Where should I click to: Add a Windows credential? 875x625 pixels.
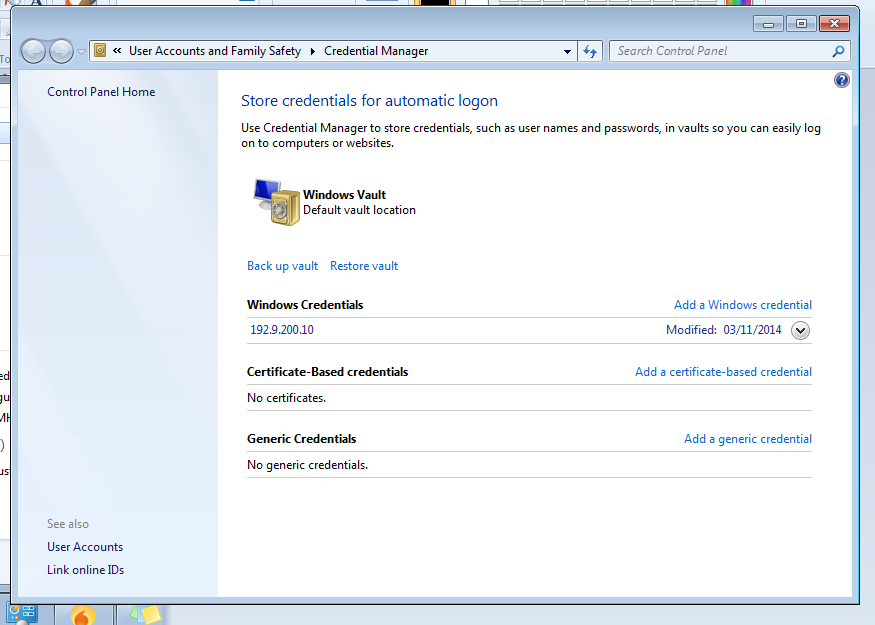742,304
